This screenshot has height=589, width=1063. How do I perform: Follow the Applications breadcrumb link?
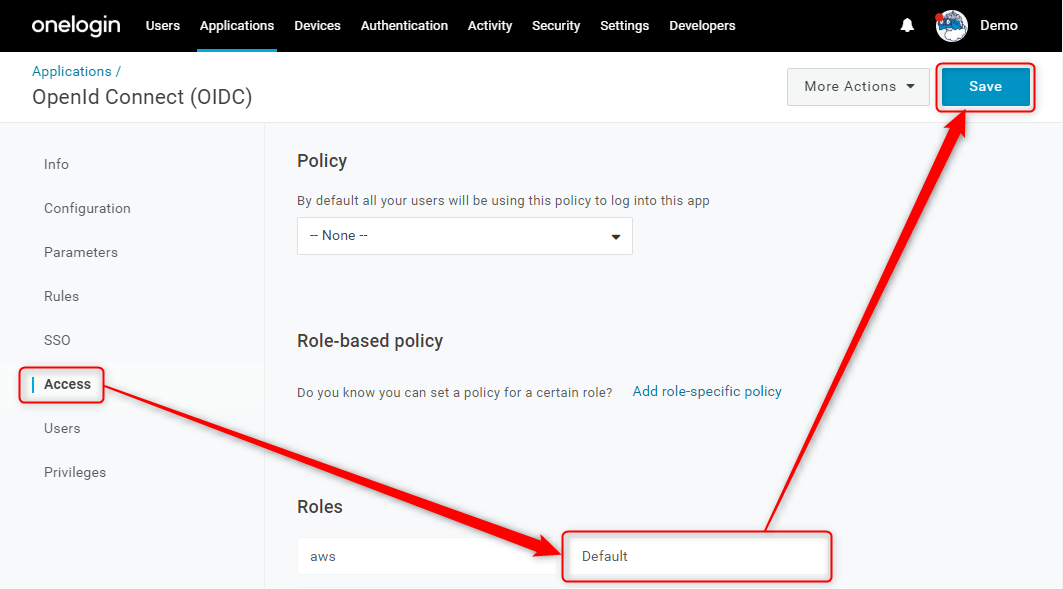pyautogui.click(x=71, y=71)
